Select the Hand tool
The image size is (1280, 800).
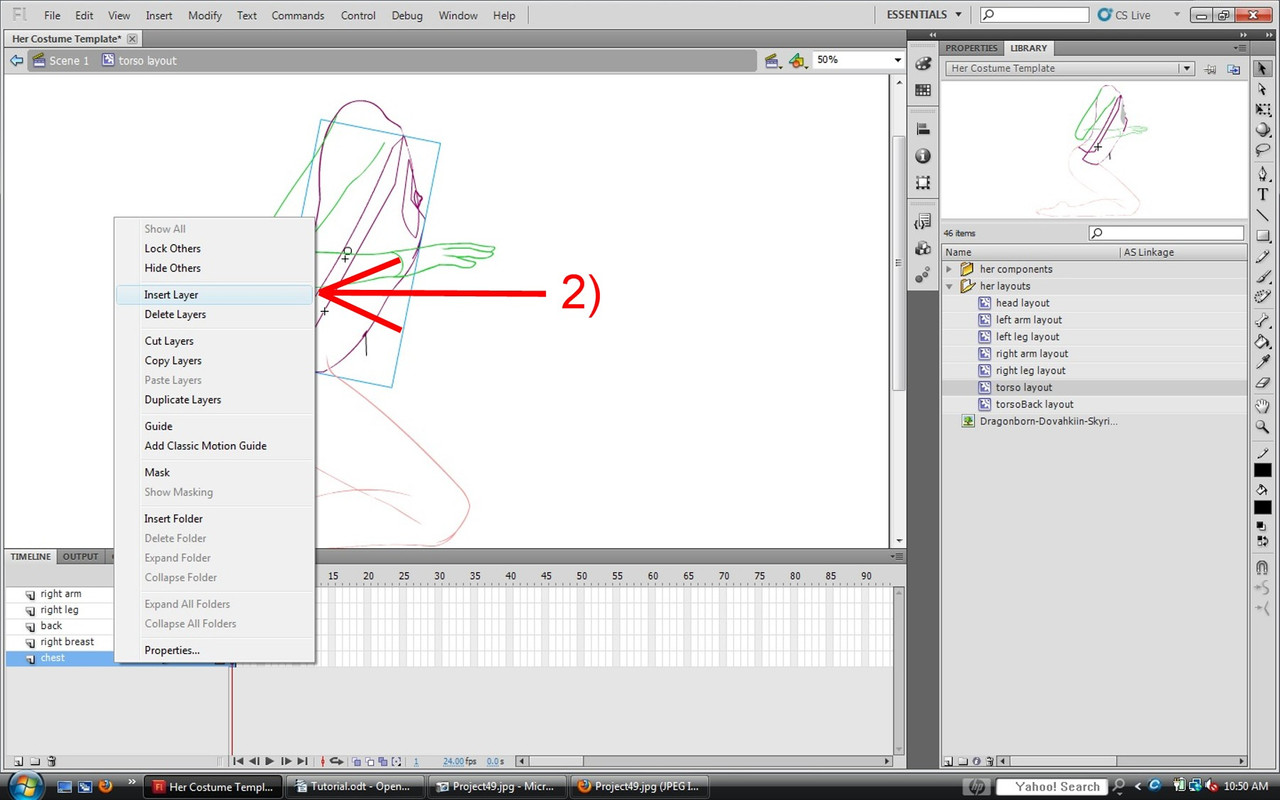click(1263, 406)
